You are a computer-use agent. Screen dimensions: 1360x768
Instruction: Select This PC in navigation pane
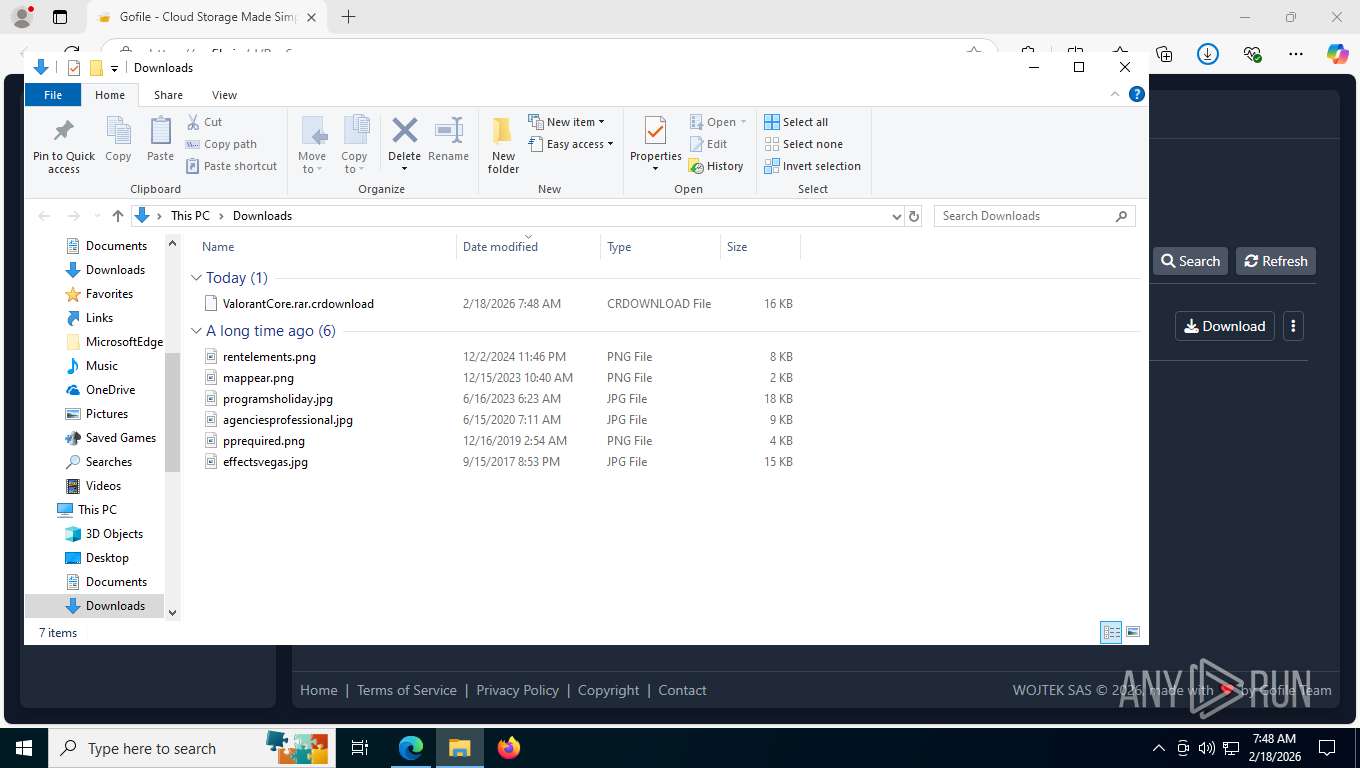coord(97,510)
